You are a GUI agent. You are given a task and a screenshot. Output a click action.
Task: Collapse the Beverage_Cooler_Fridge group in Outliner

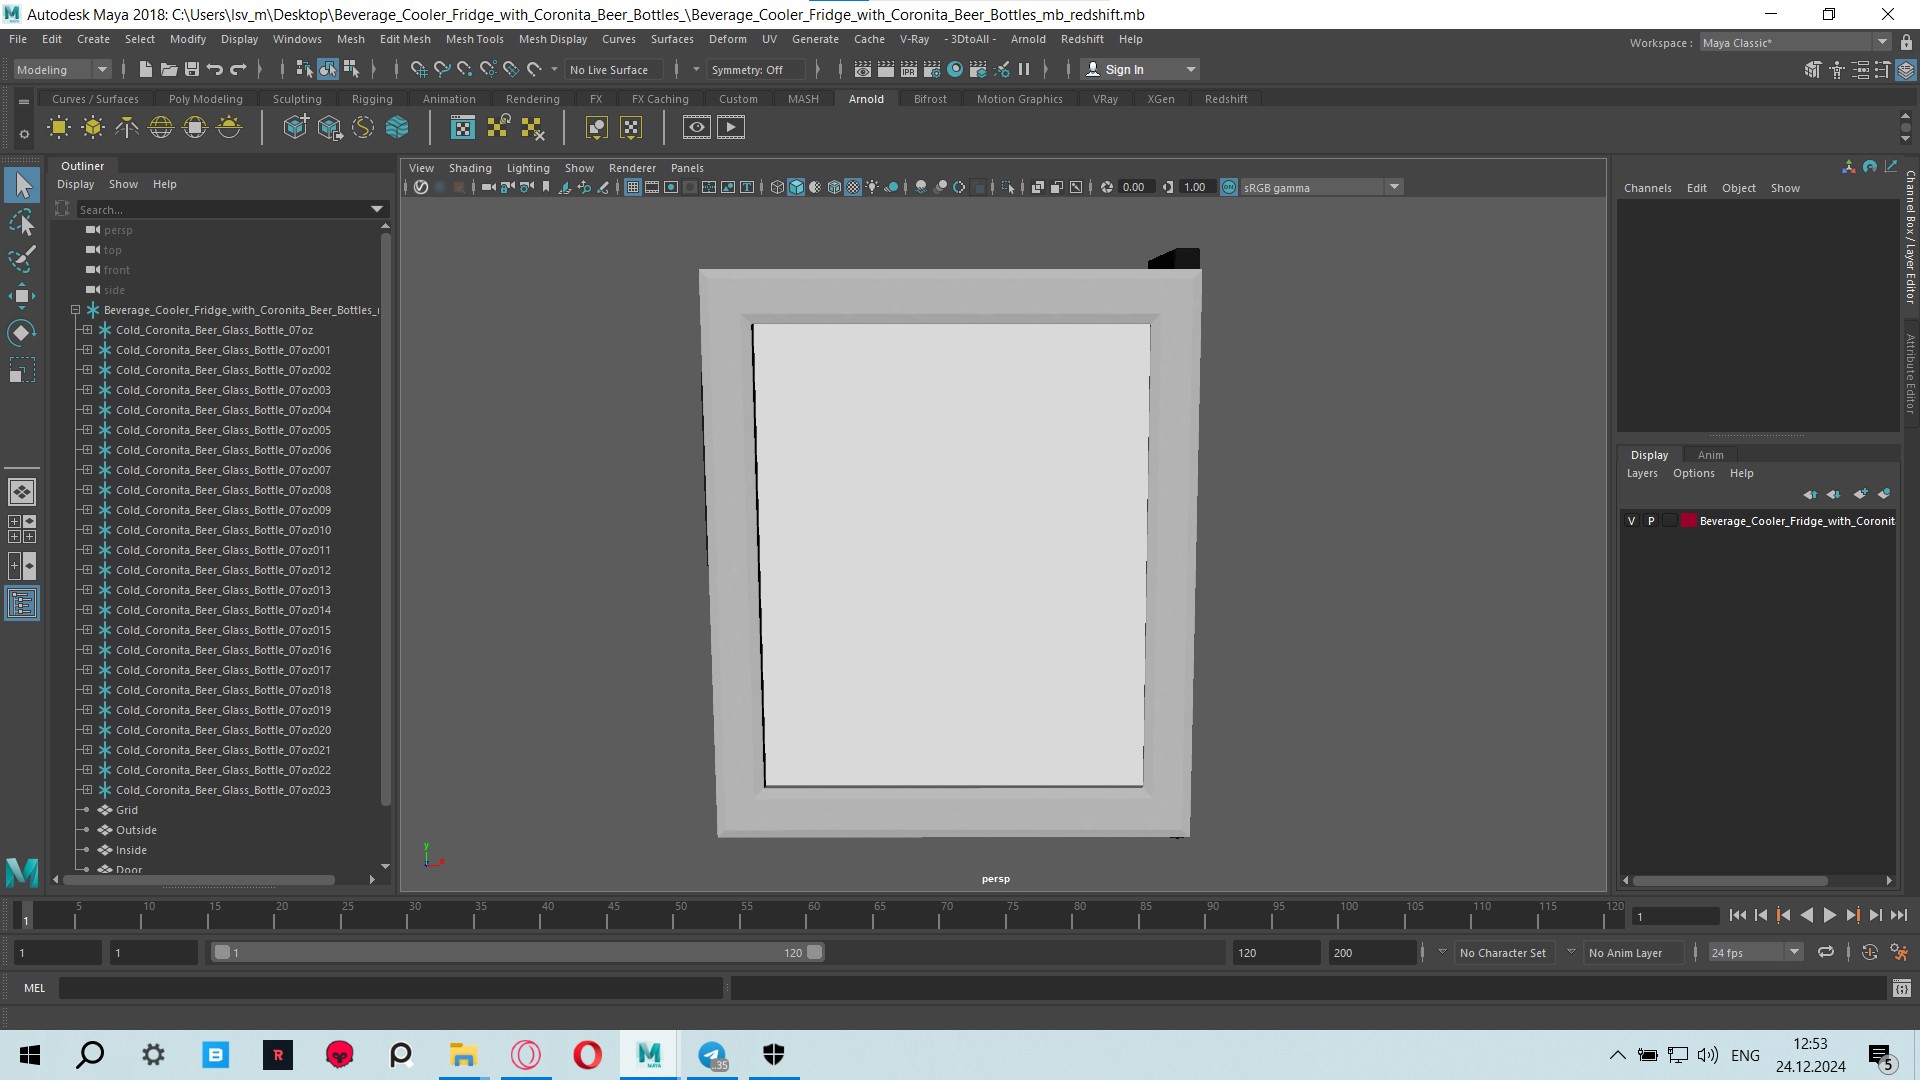point(75,310)
